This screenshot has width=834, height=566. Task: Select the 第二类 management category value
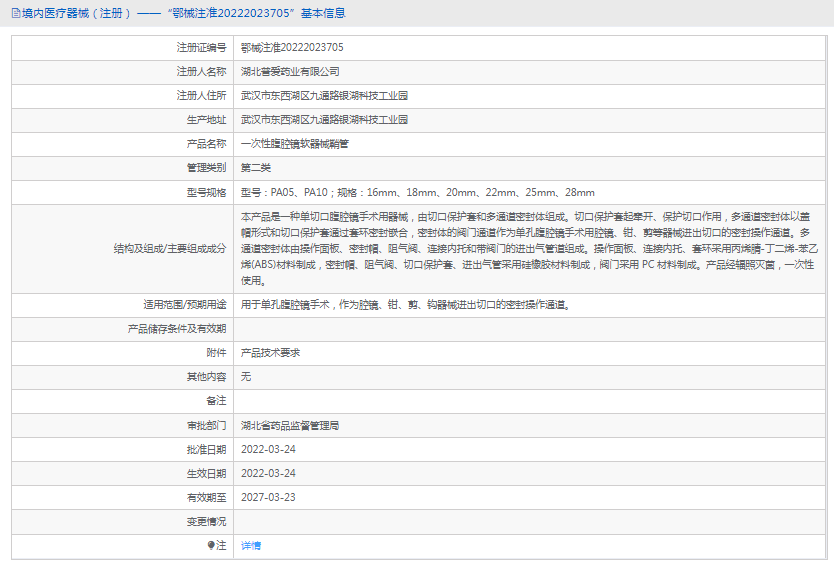pyautogui.click(x=256, y=168)
